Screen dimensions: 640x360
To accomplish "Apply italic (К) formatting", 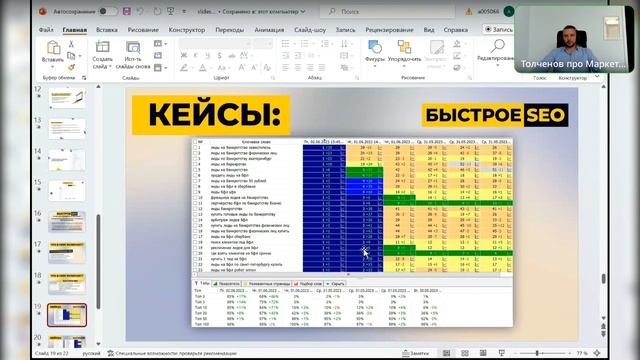I will point(196,55).
